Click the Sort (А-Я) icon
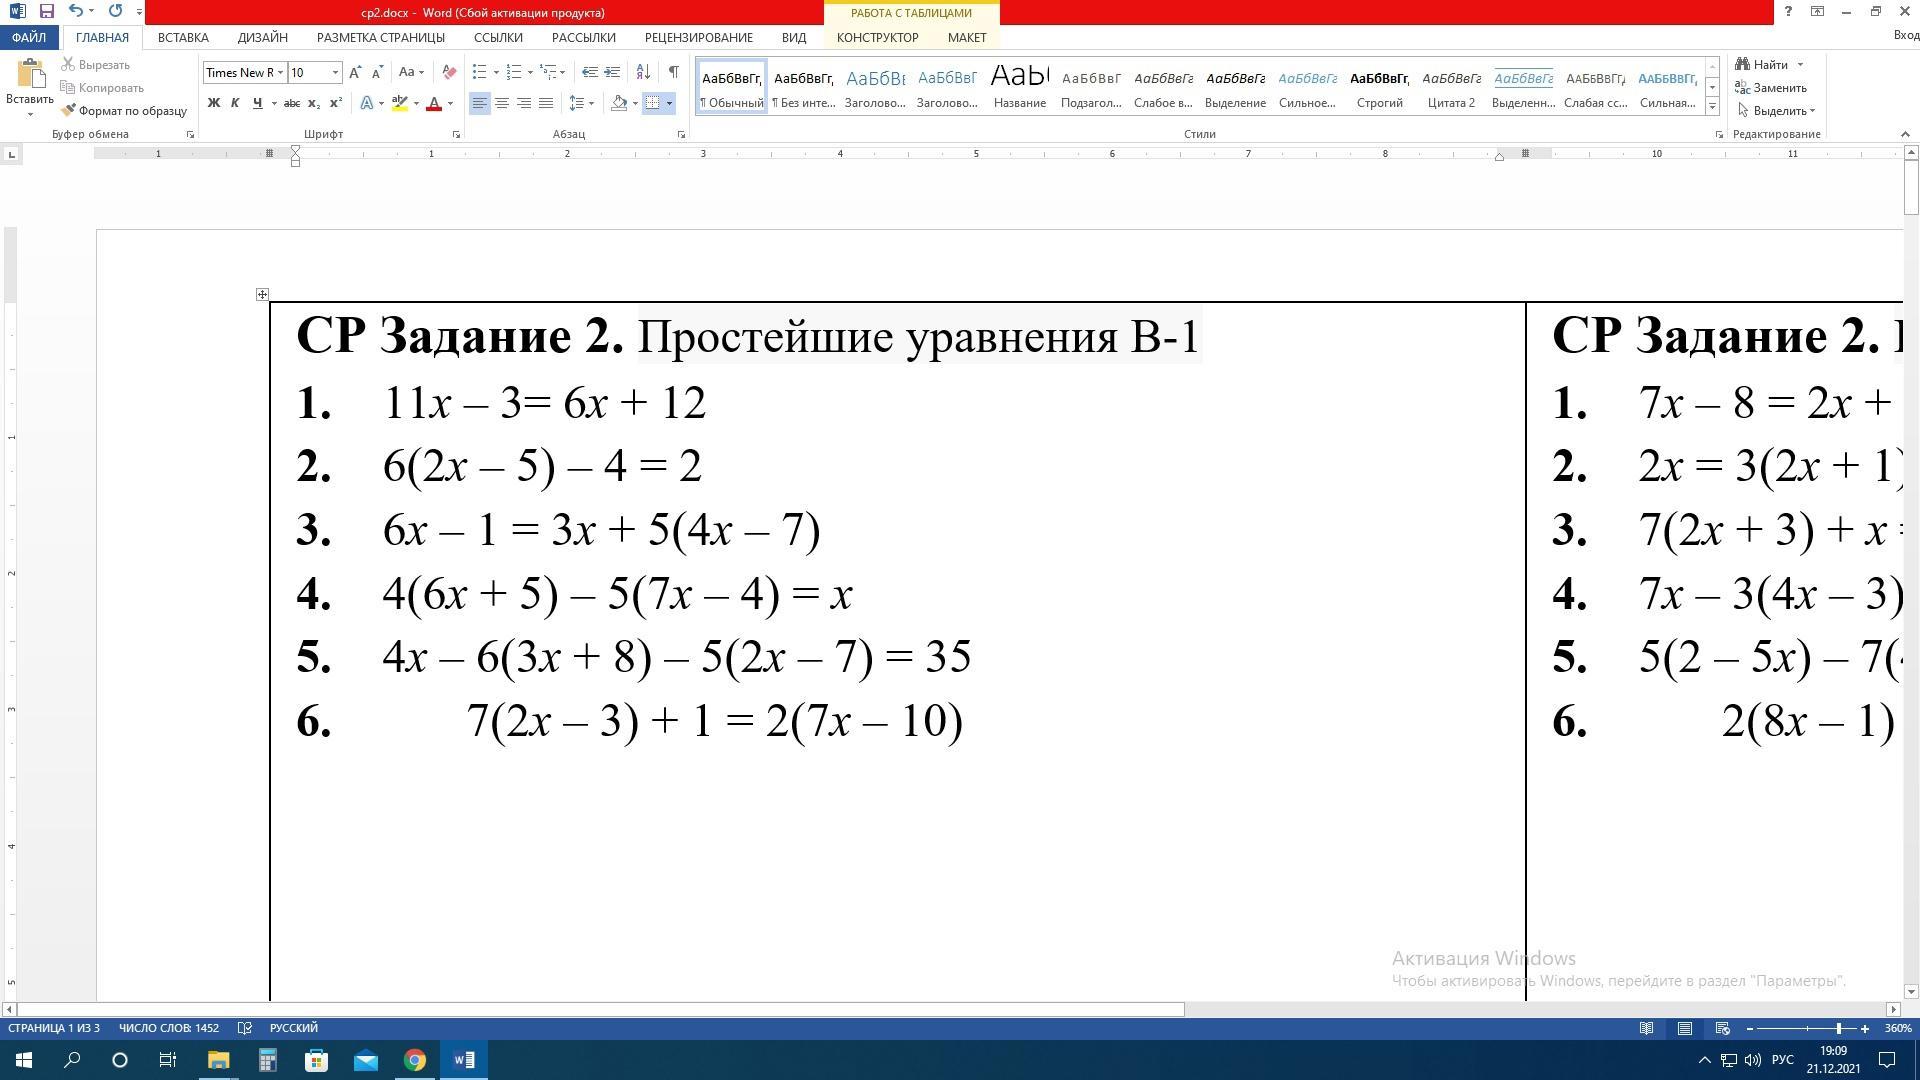Image resolution: width=1920 pixels, height=1080 pixels. point(643,72)
